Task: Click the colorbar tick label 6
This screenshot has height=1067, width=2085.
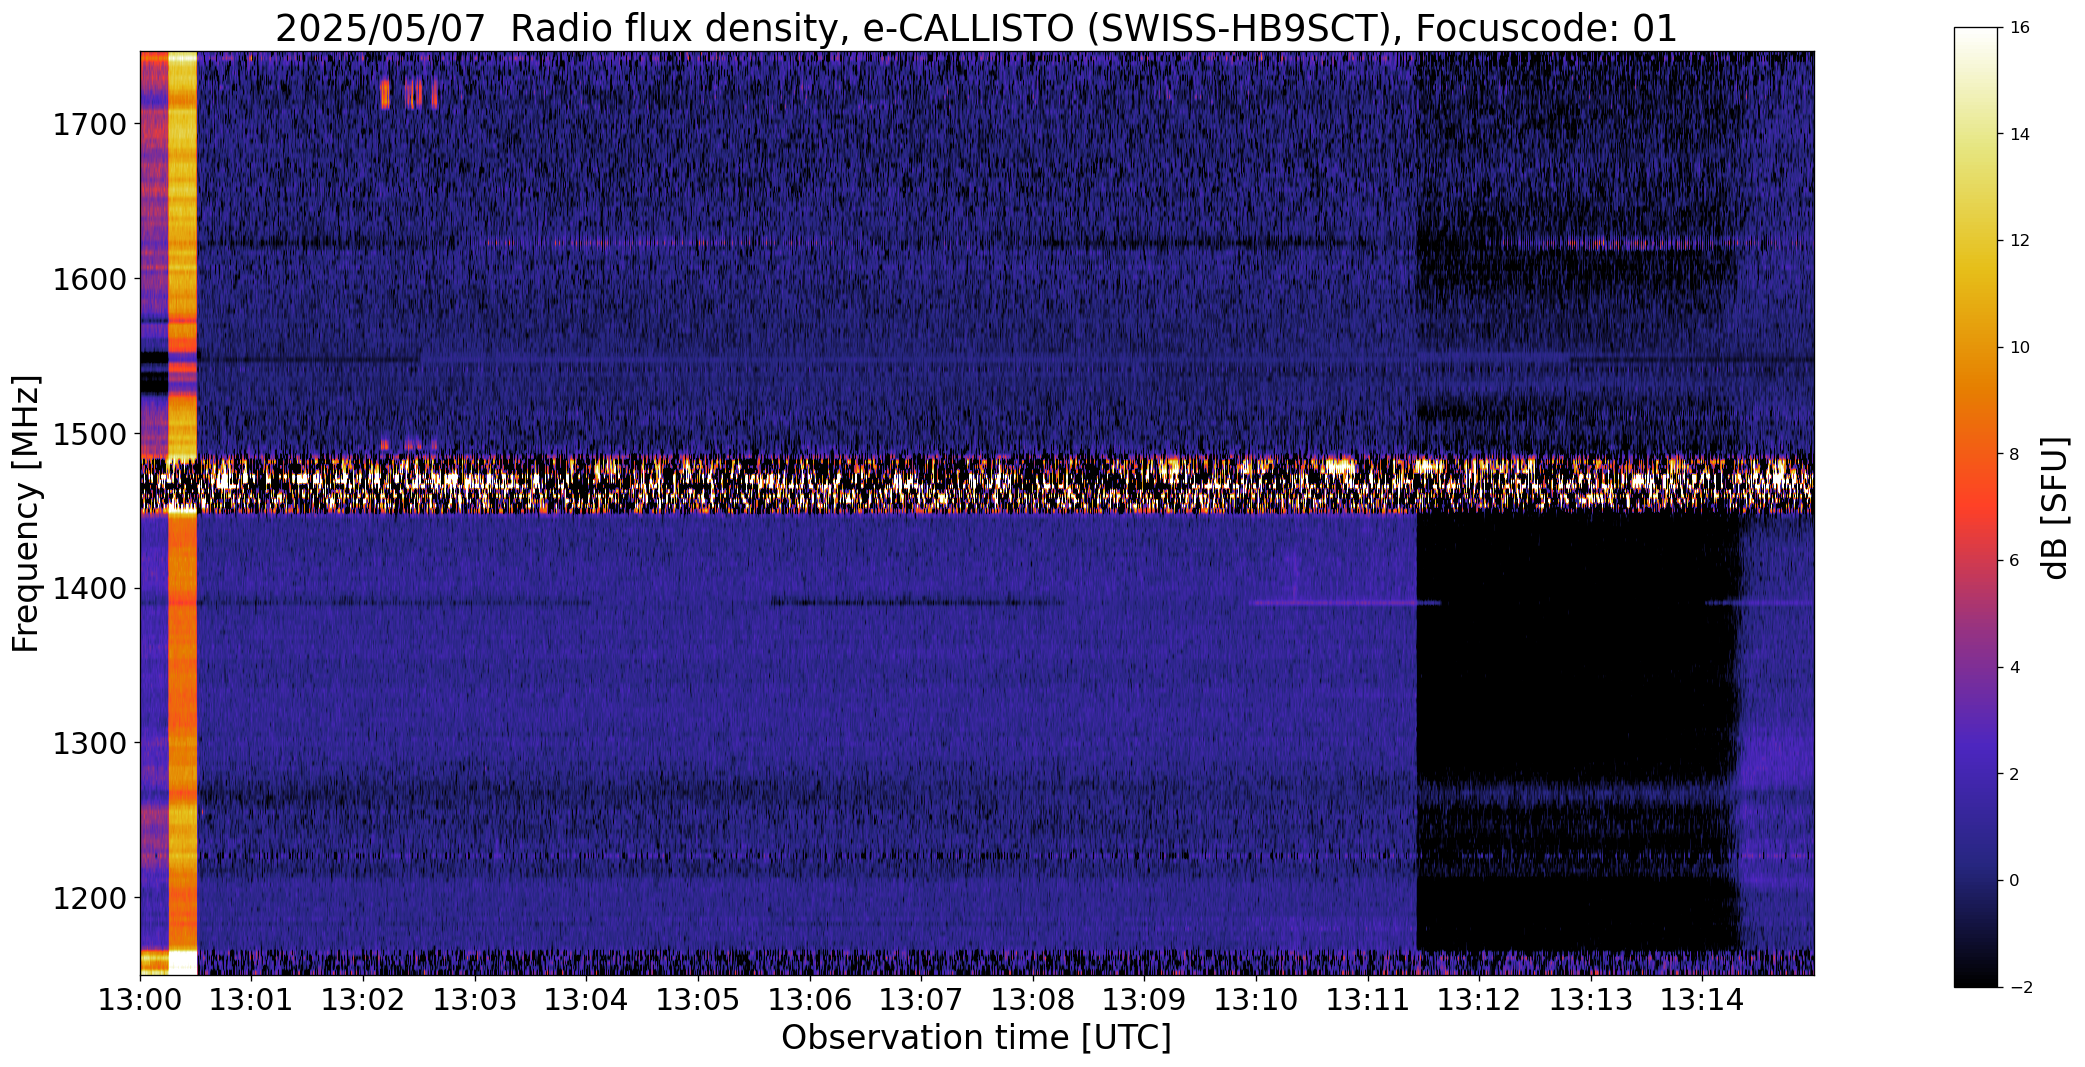Action: click(x=2014, y=561)
